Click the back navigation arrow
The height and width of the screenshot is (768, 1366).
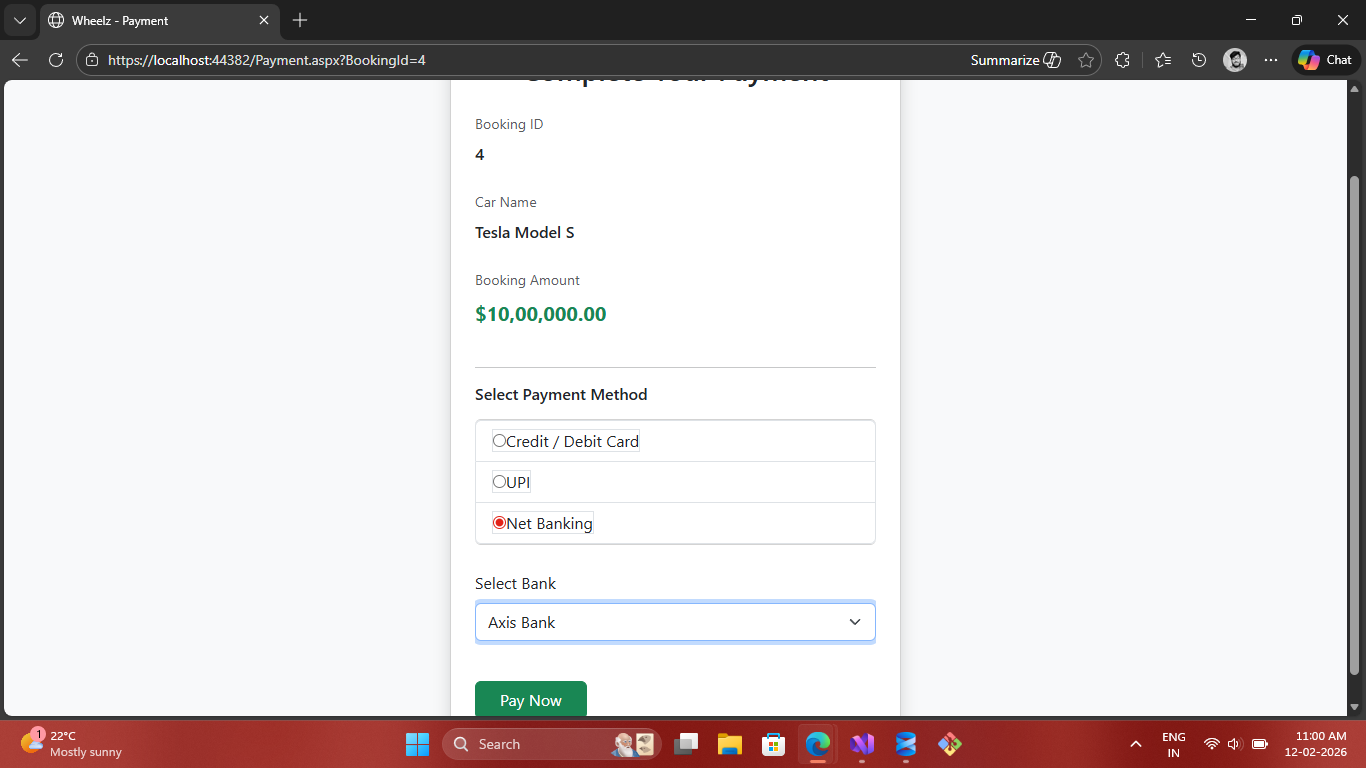pyautogui.click(x=20, y=60)
